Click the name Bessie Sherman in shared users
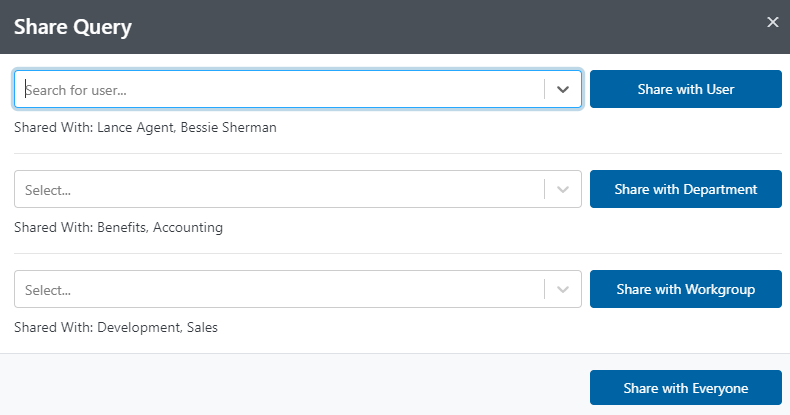Viewport: 790px width, 415px height. pyautogui.click(x=228, y=128)
